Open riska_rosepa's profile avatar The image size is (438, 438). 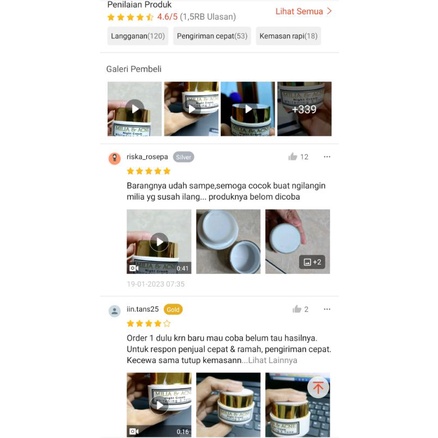tap(114, 158)
